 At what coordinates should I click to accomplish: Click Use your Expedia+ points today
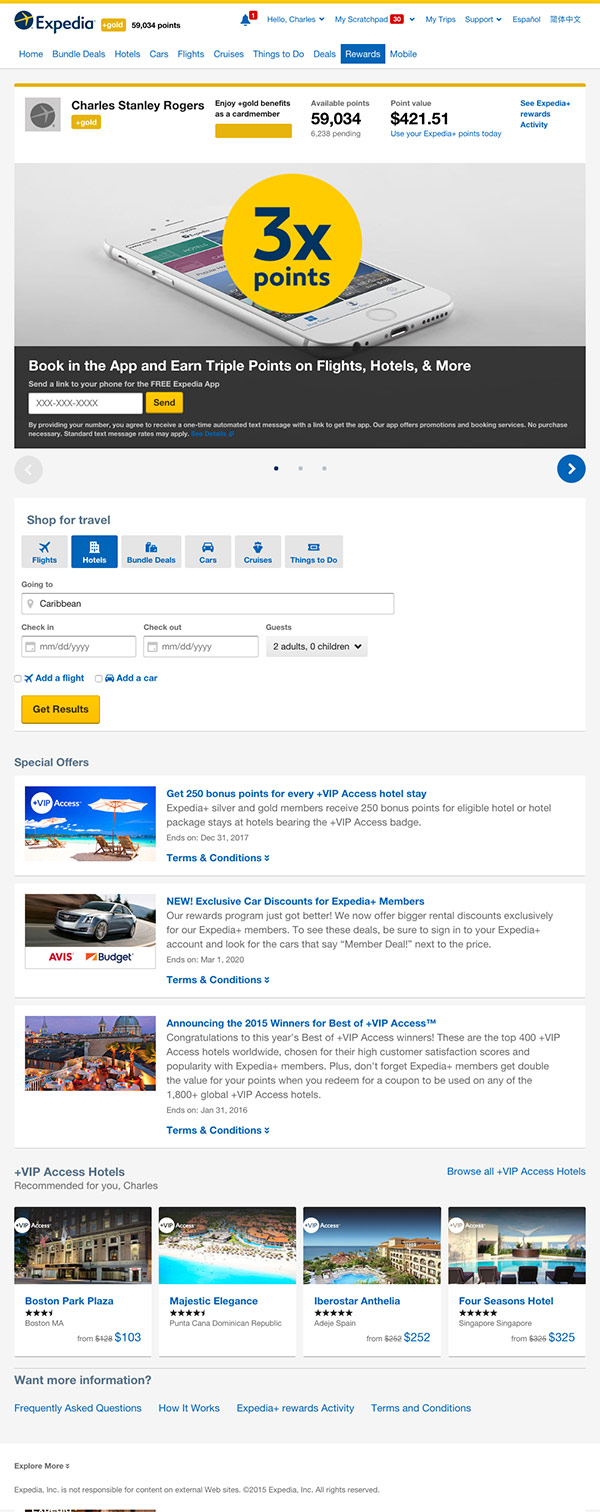(446, 134)
